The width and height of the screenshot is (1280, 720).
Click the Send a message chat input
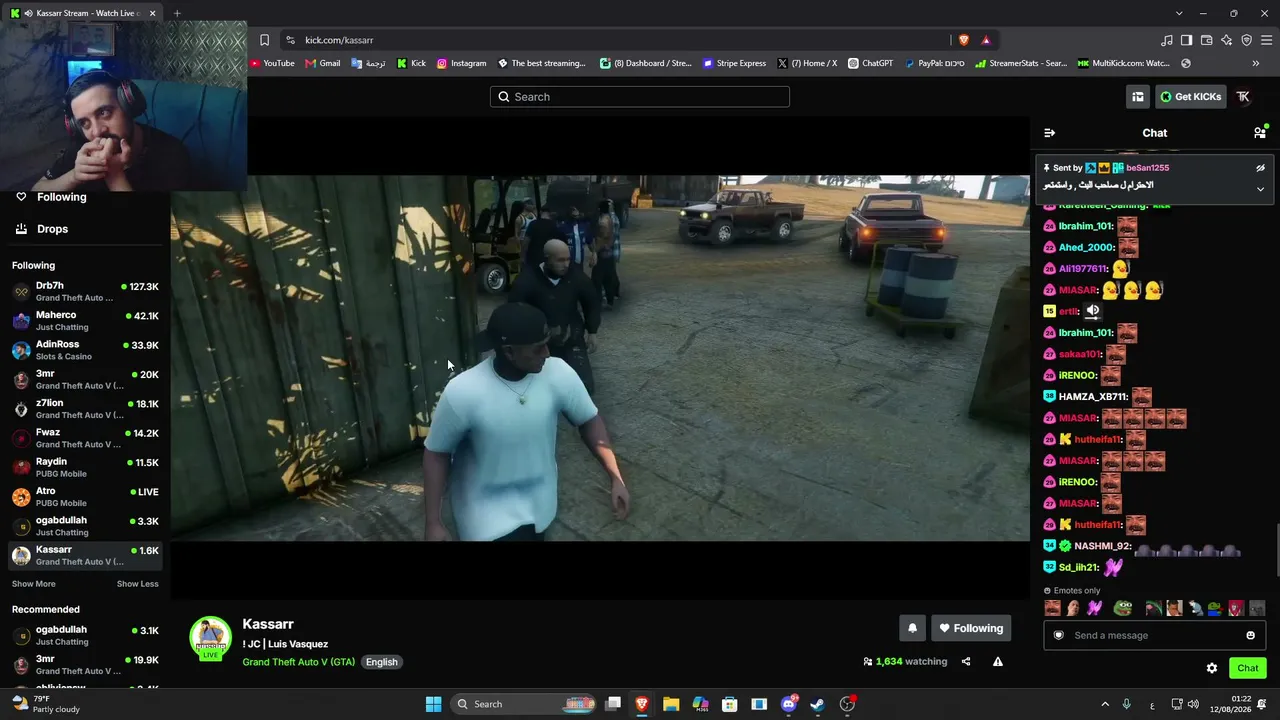[x=1155, y=636]
